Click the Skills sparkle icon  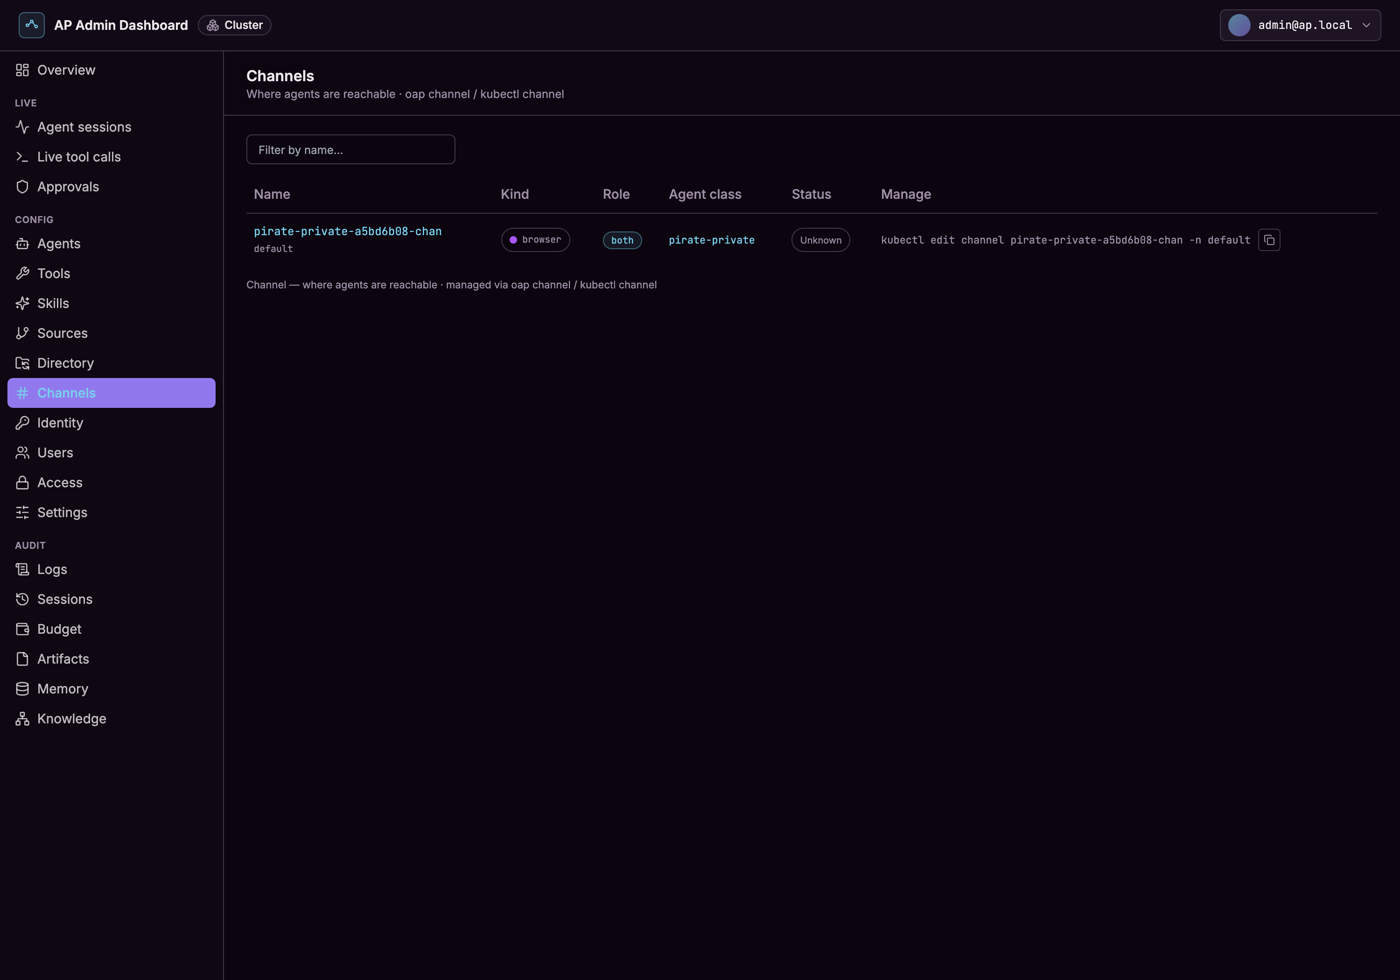pos(22,304)
